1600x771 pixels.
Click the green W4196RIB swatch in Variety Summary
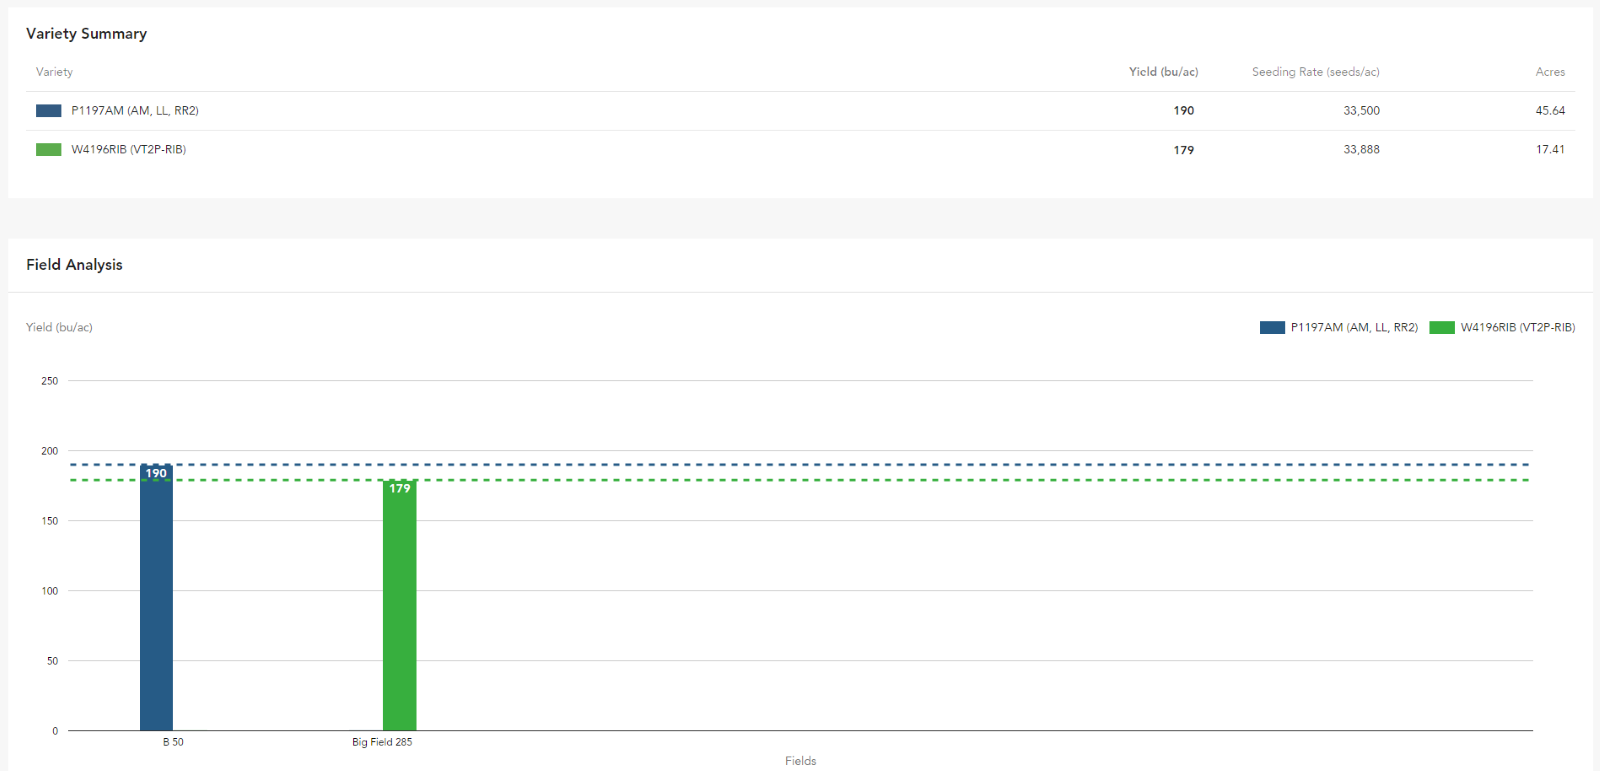pos(48,150)
